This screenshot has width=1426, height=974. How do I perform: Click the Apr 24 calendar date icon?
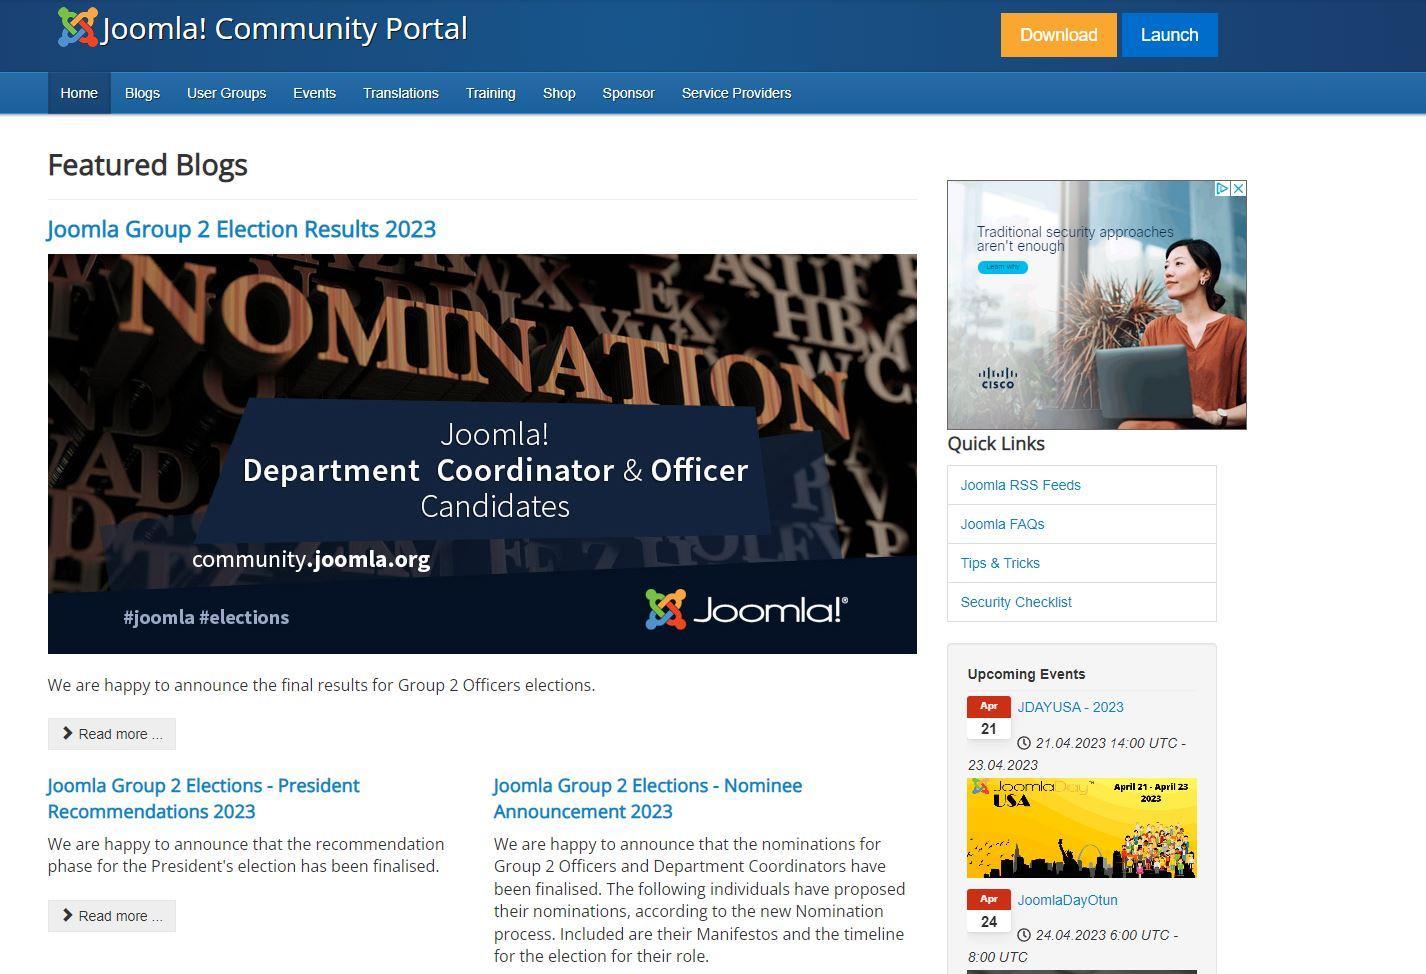988,911
